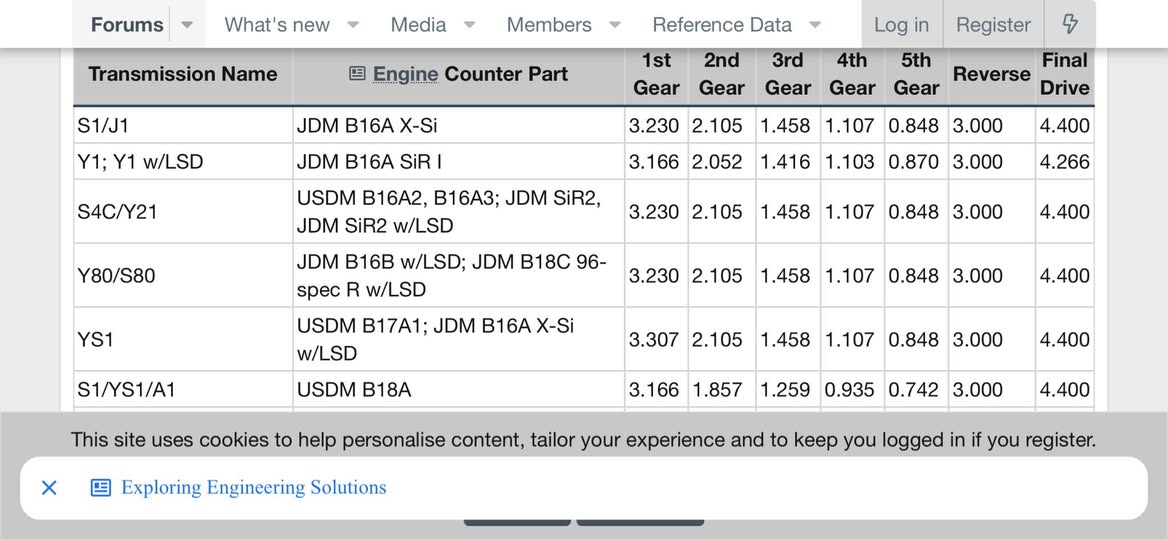Select the 2.052 second gear value
The height and width of the screenshot is (540, 1168).
721,162
